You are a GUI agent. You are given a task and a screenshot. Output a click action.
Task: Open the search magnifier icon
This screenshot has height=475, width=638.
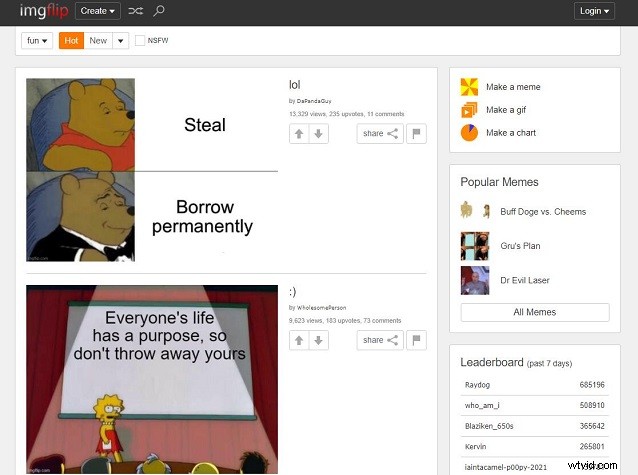point(159,11)
